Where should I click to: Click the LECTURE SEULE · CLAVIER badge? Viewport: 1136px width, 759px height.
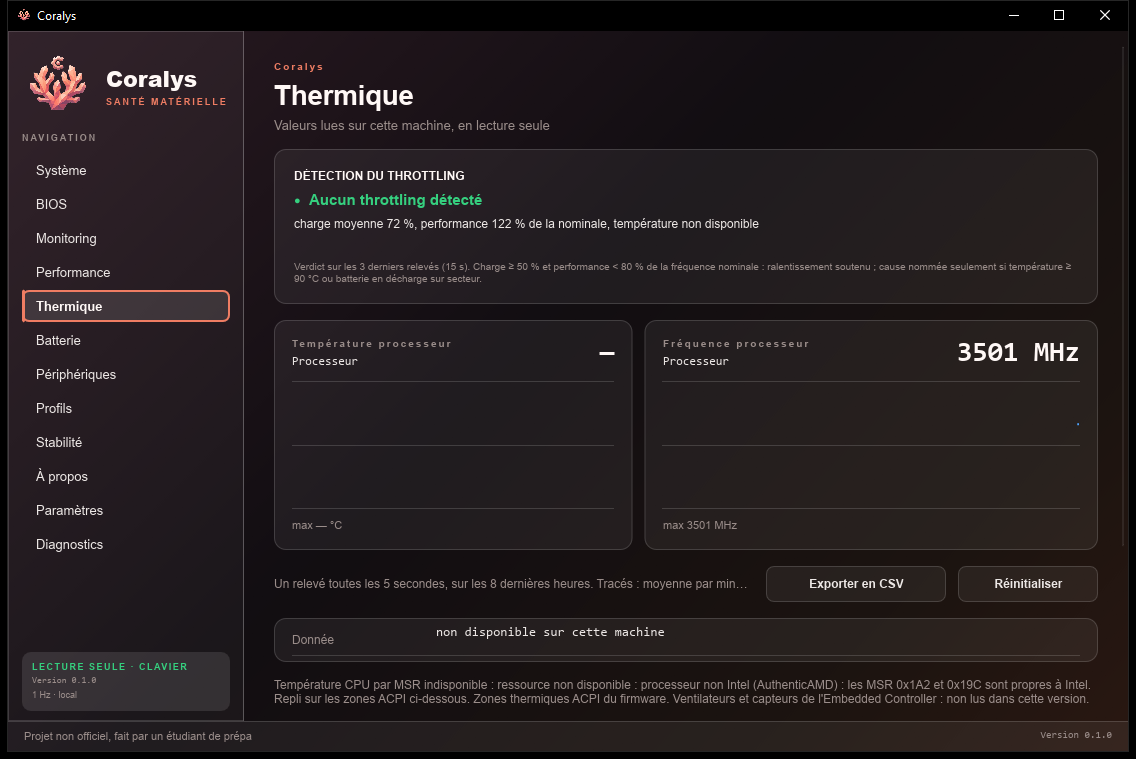click(109, 666)
